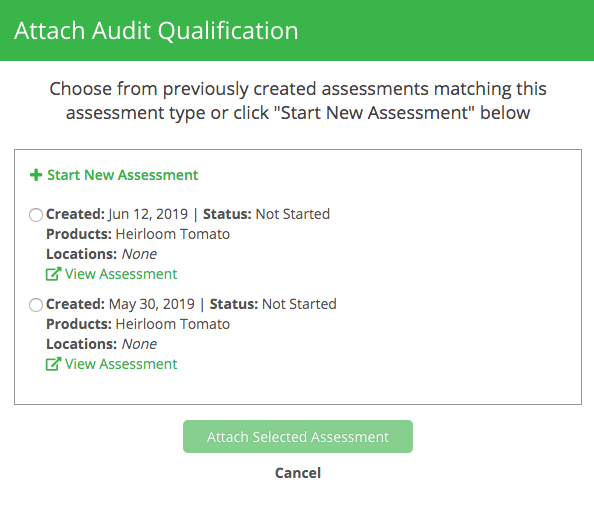
Task: Click the external-link icon for the May 30 assessment
Action: click(x=53, y=364)
